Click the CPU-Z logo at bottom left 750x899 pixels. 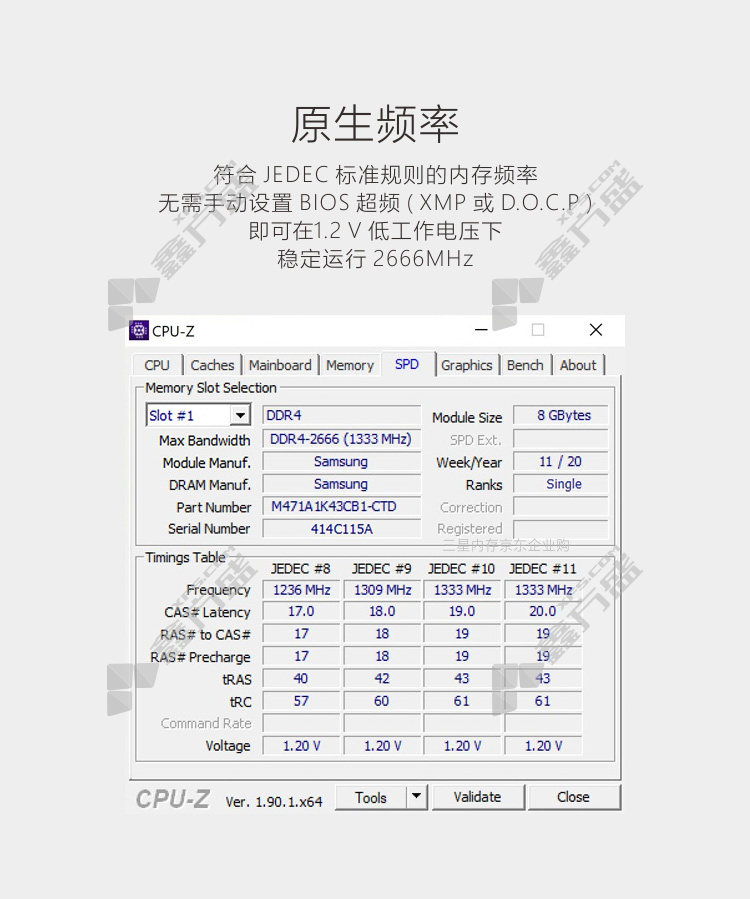[x=173, y=799]
